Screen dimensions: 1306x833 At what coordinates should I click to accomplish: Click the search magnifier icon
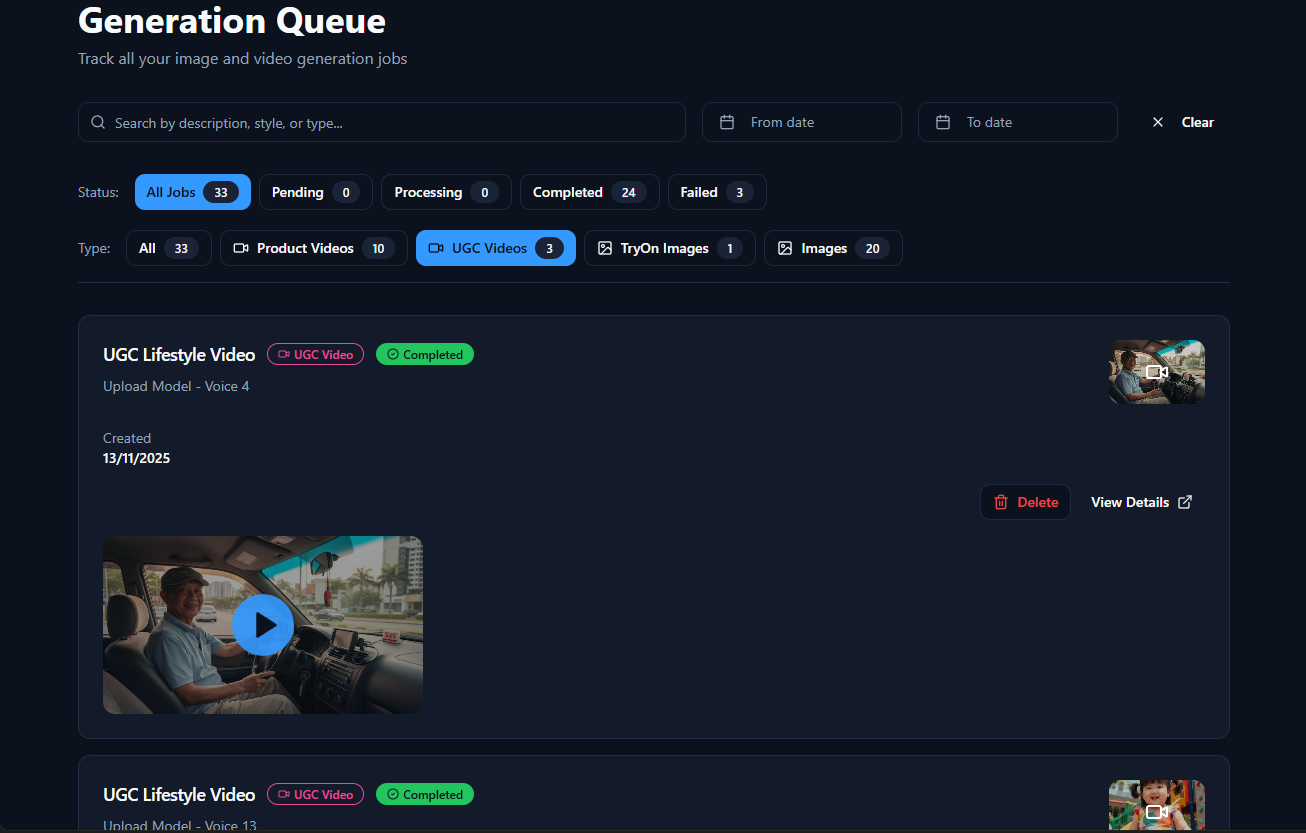tap(98, 123)
